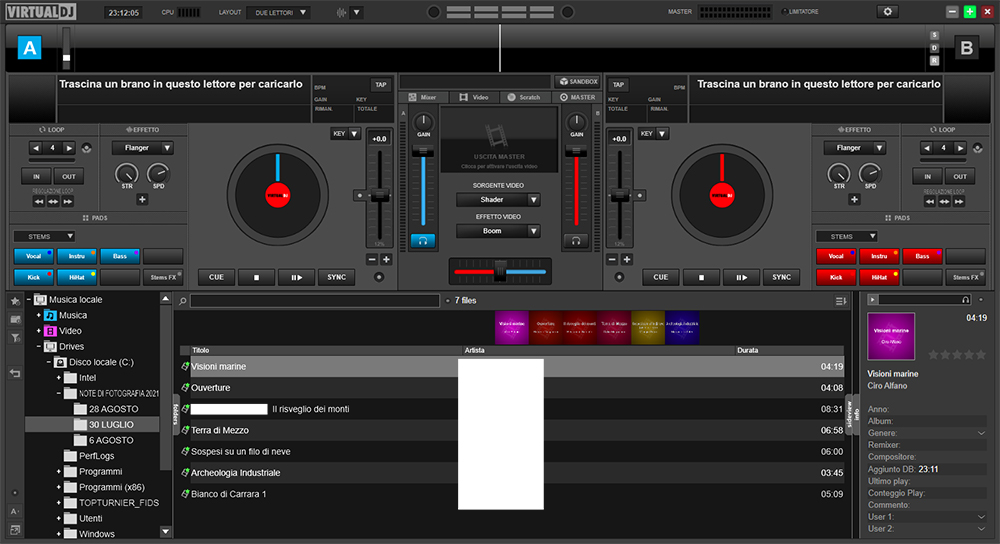This screenshot has width=1000, height=544.
Task: Click the browser search field
Action: [x=315, y=301]
